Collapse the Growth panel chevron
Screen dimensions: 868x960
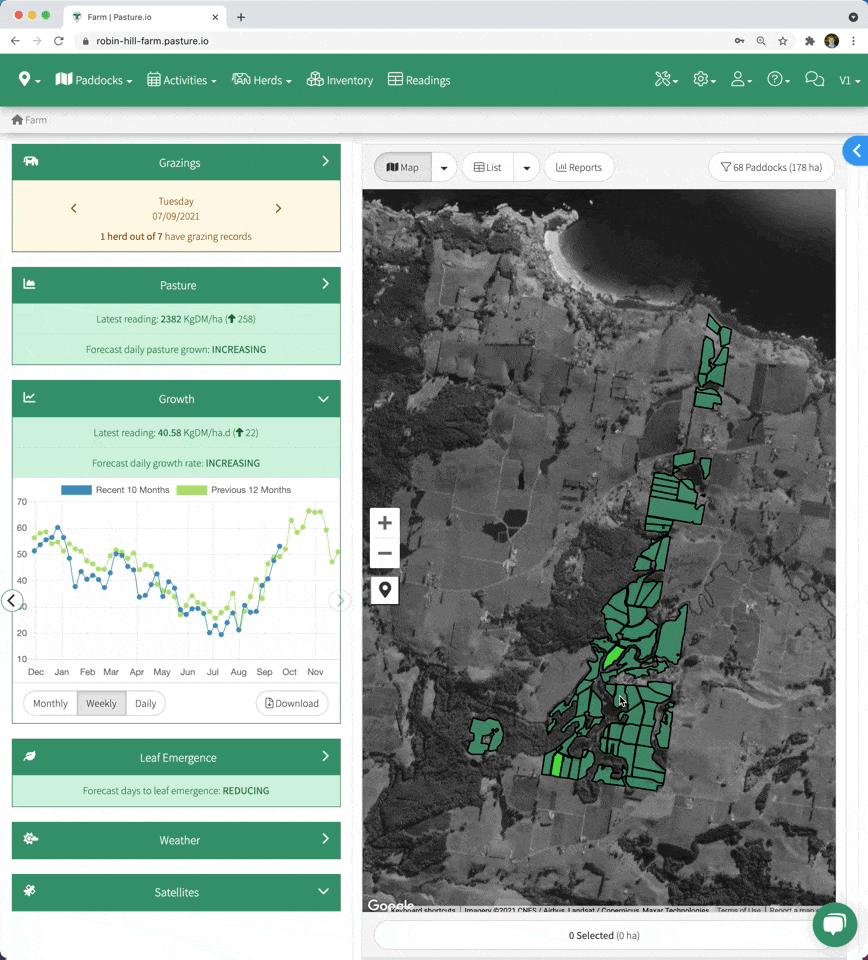tap(322, 398)
